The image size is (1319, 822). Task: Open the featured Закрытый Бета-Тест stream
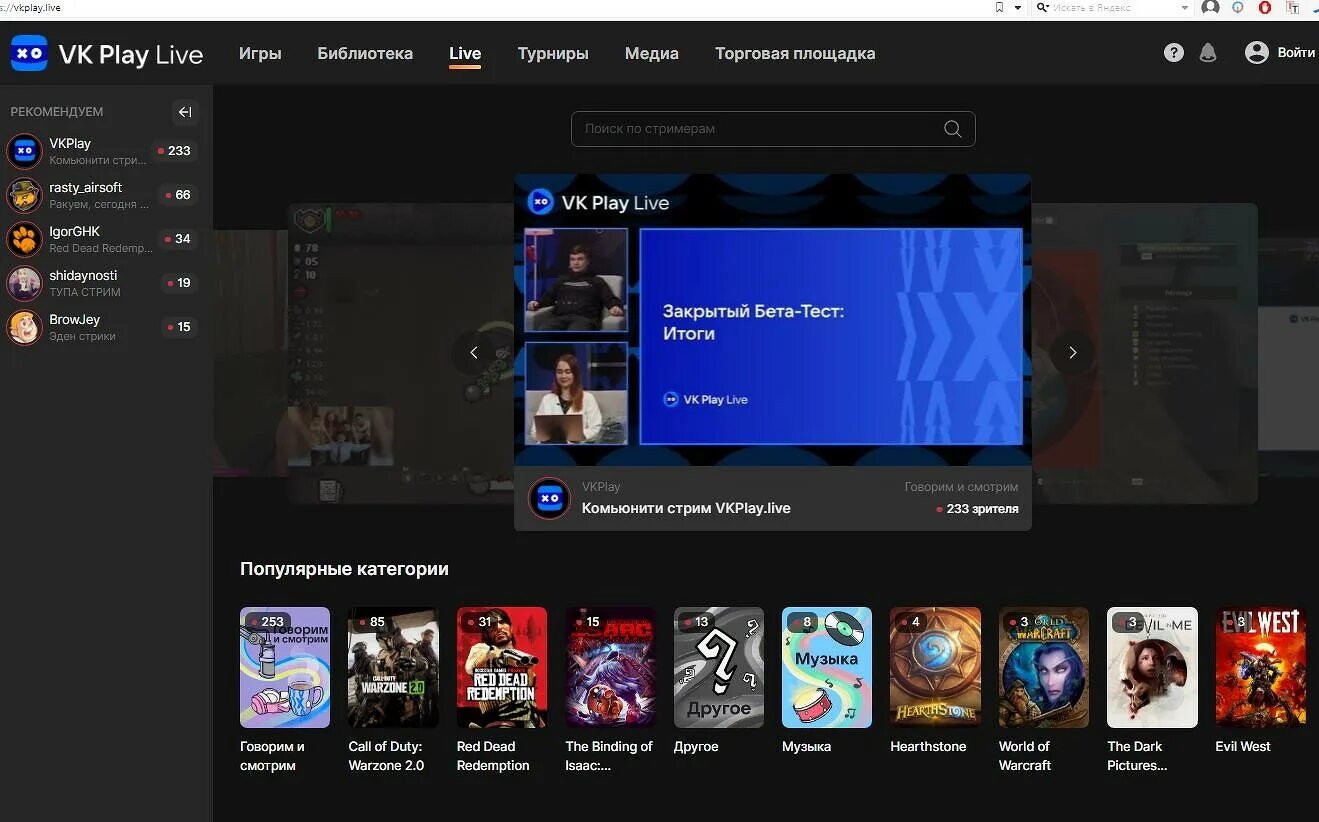[x=773, y=320]
